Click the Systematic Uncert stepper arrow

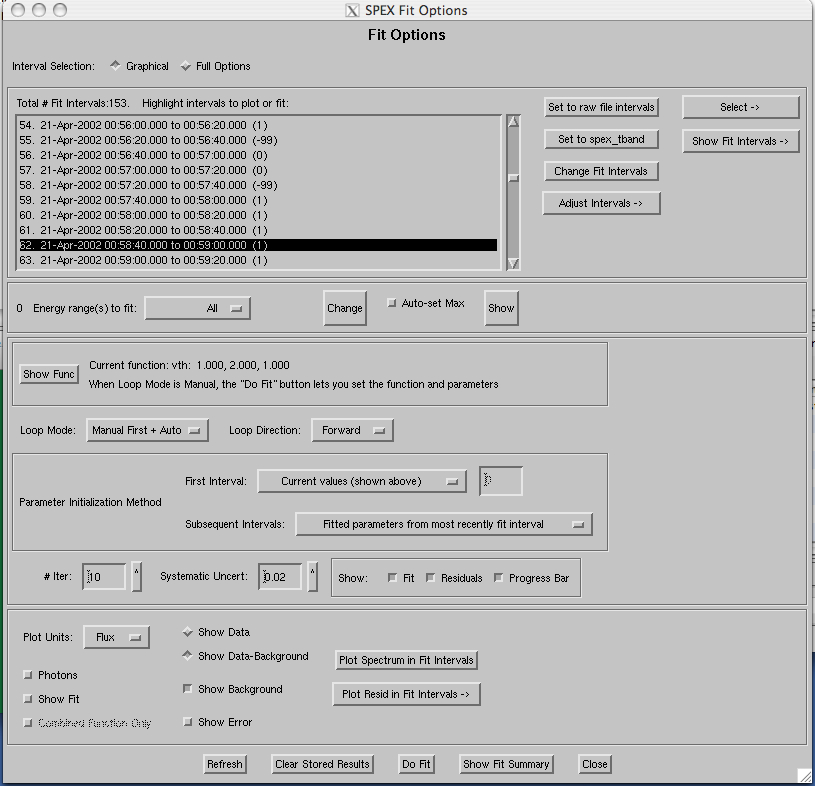(313, 576)
